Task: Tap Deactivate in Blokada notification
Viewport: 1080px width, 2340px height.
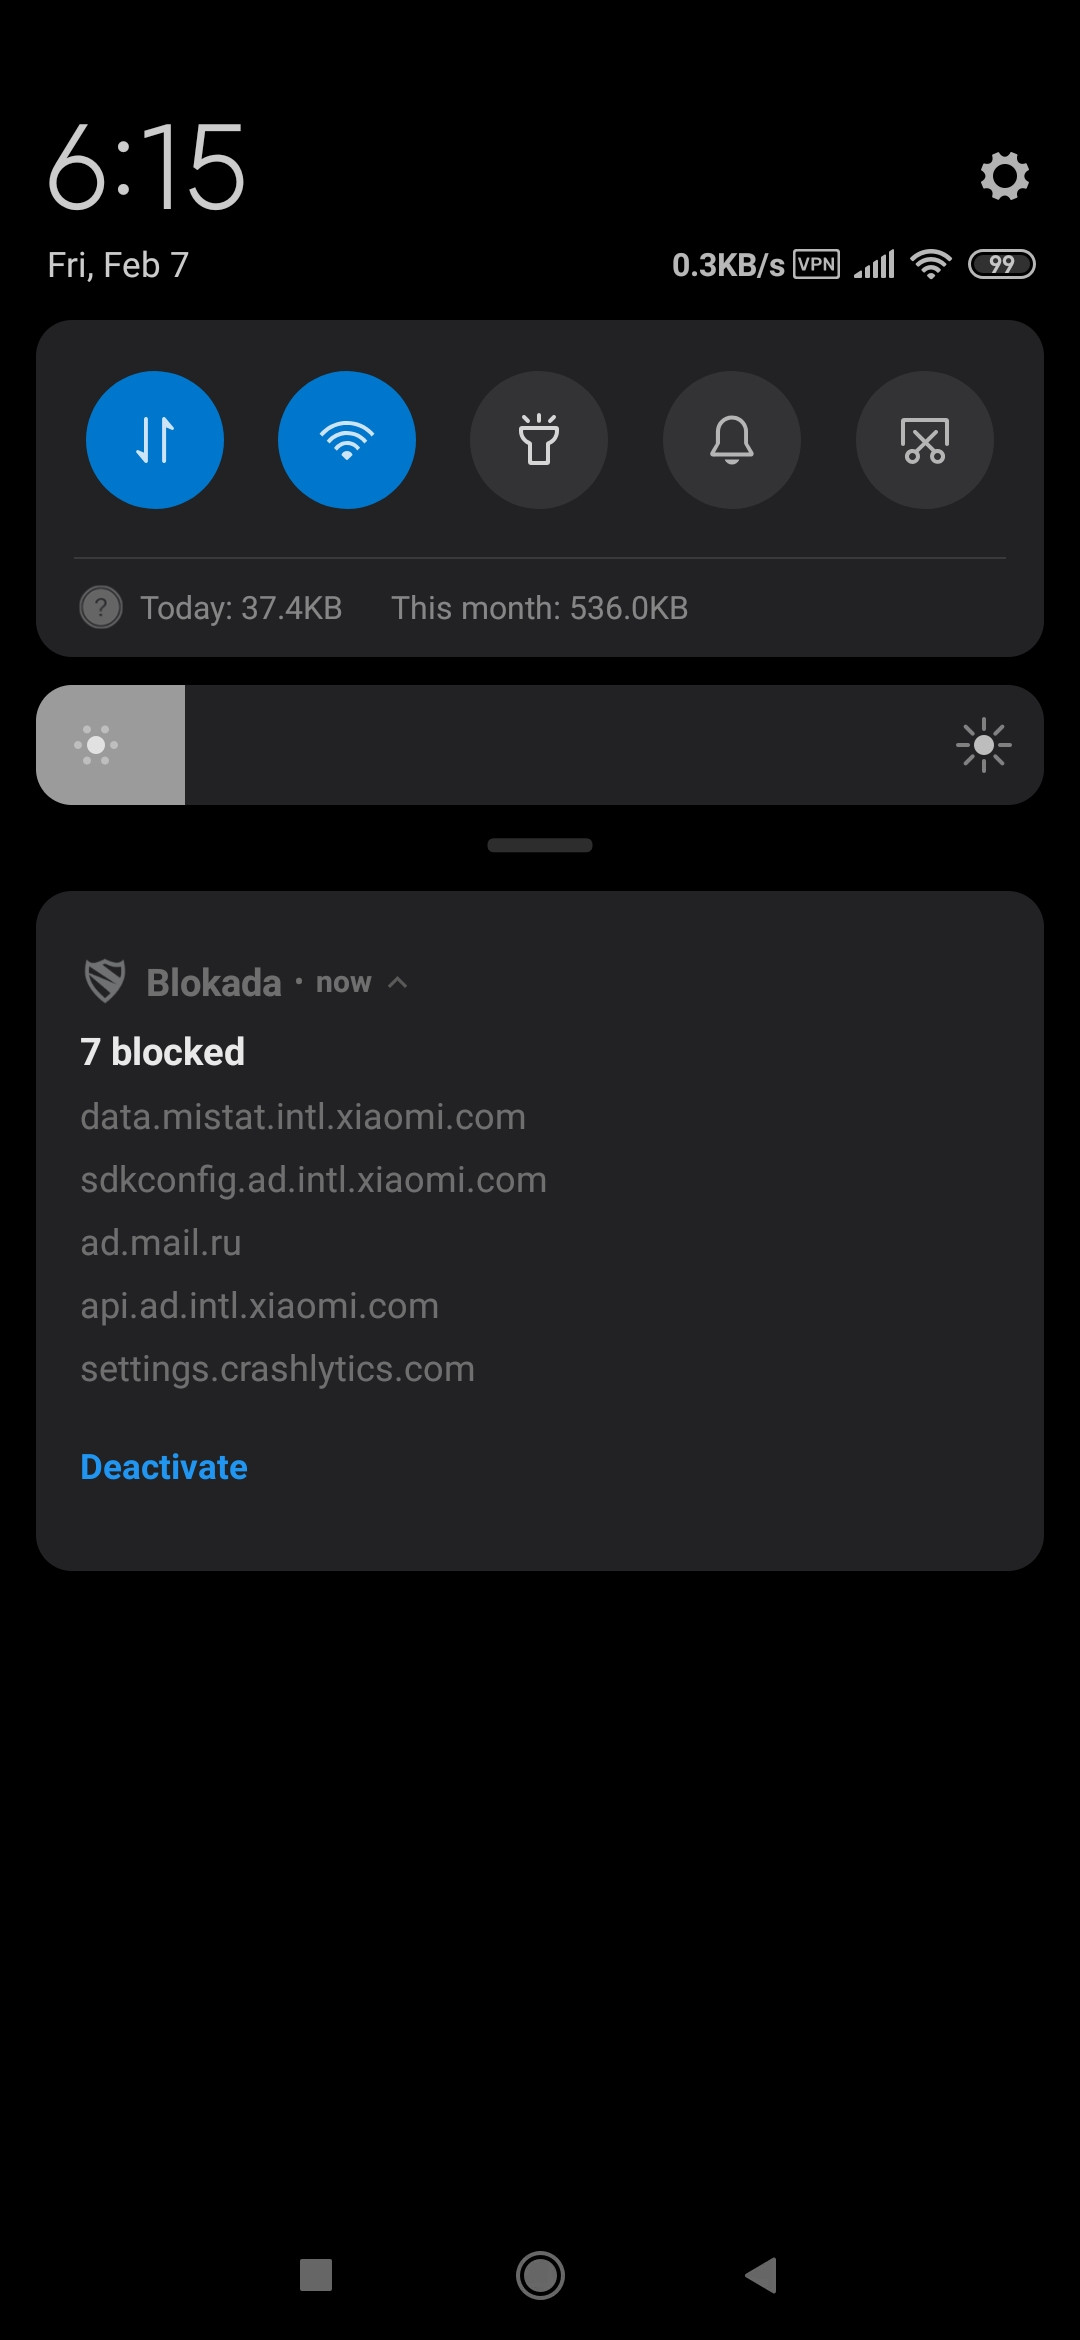Action: click(x=164, y=1467)
